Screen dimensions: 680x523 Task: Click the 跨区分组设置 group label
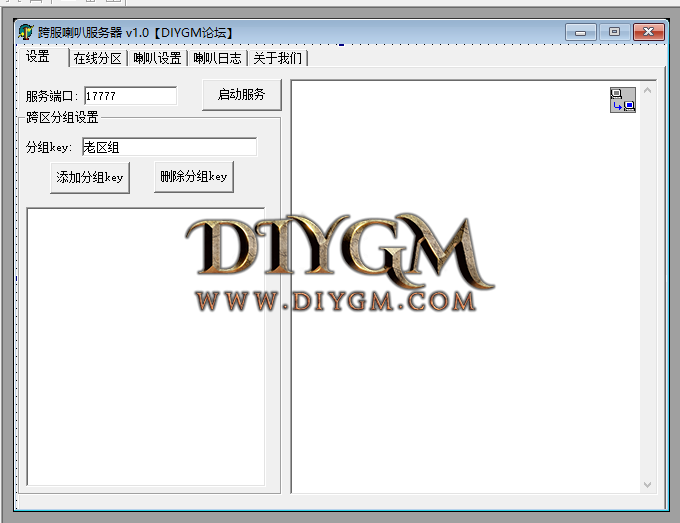(62, 117)
